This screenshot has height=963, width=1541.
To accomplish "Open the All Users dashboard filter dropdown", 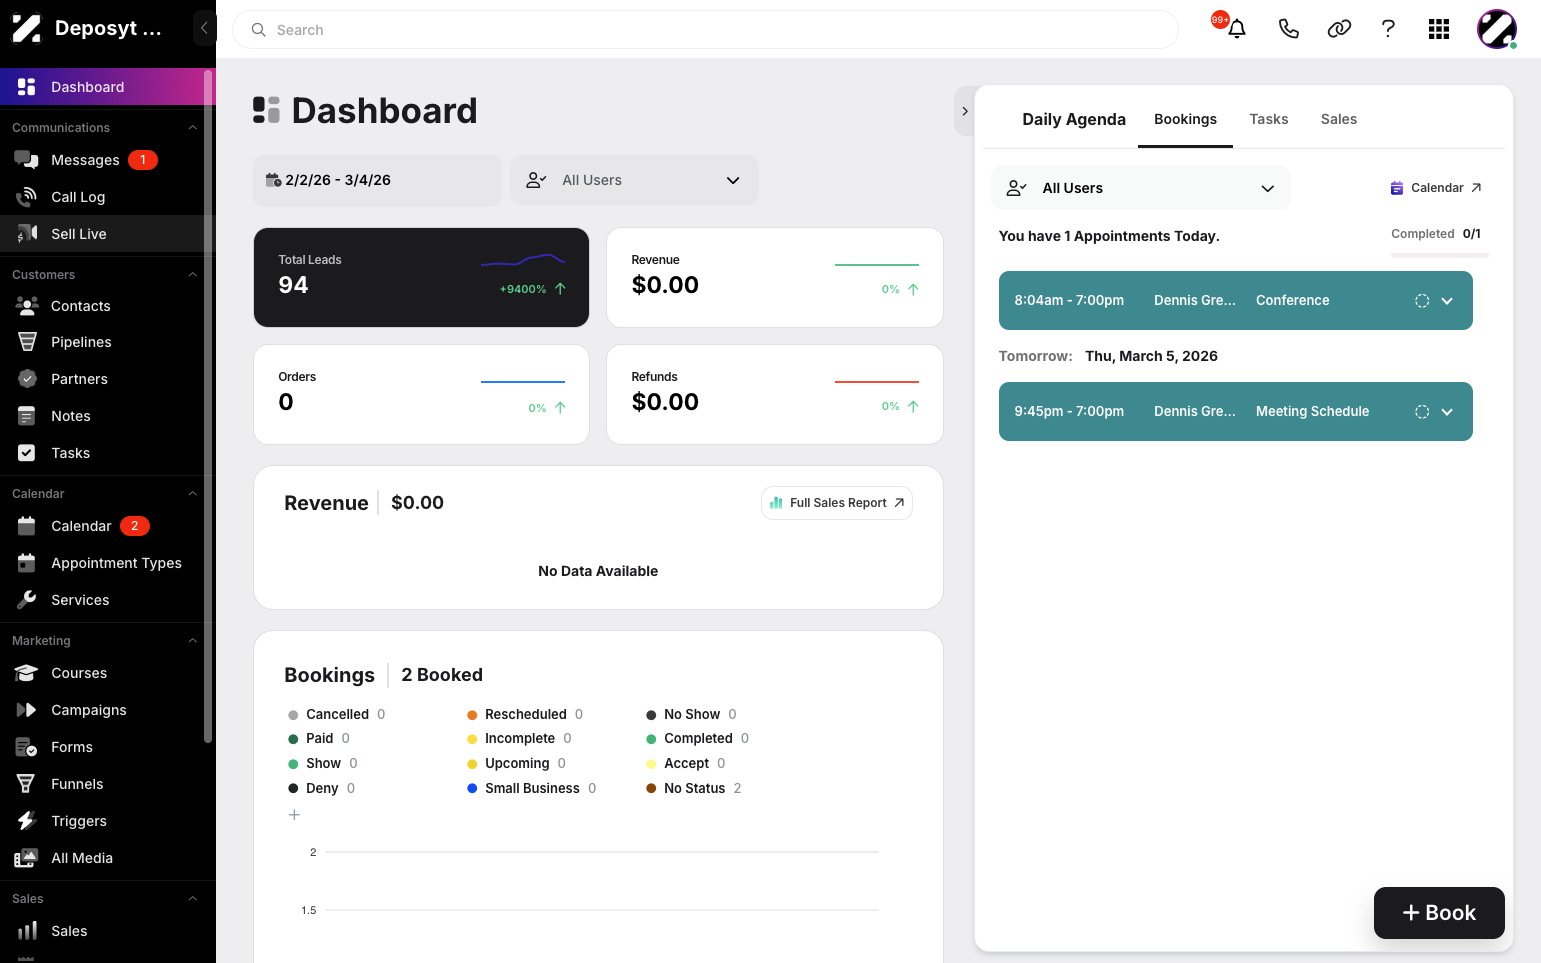I will tap(634, 180).
